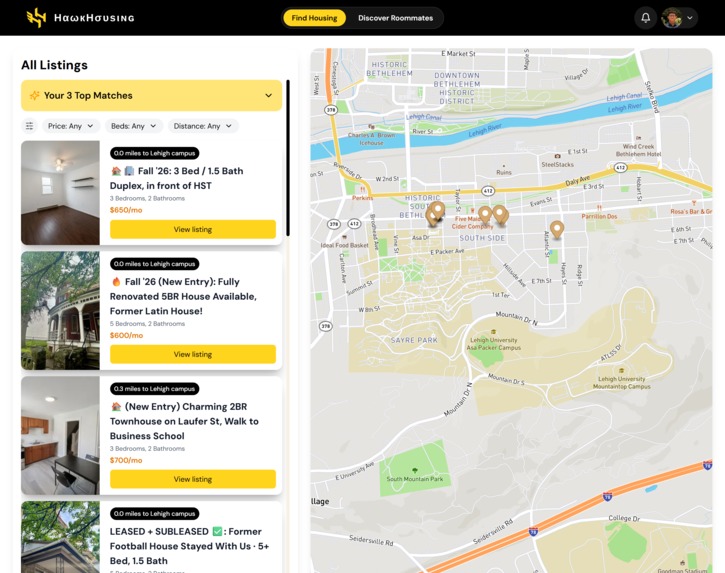The height and width of the screenshot is (573, 725).
Task: View listing for Former Latin House
Action: tap(193, 354)
